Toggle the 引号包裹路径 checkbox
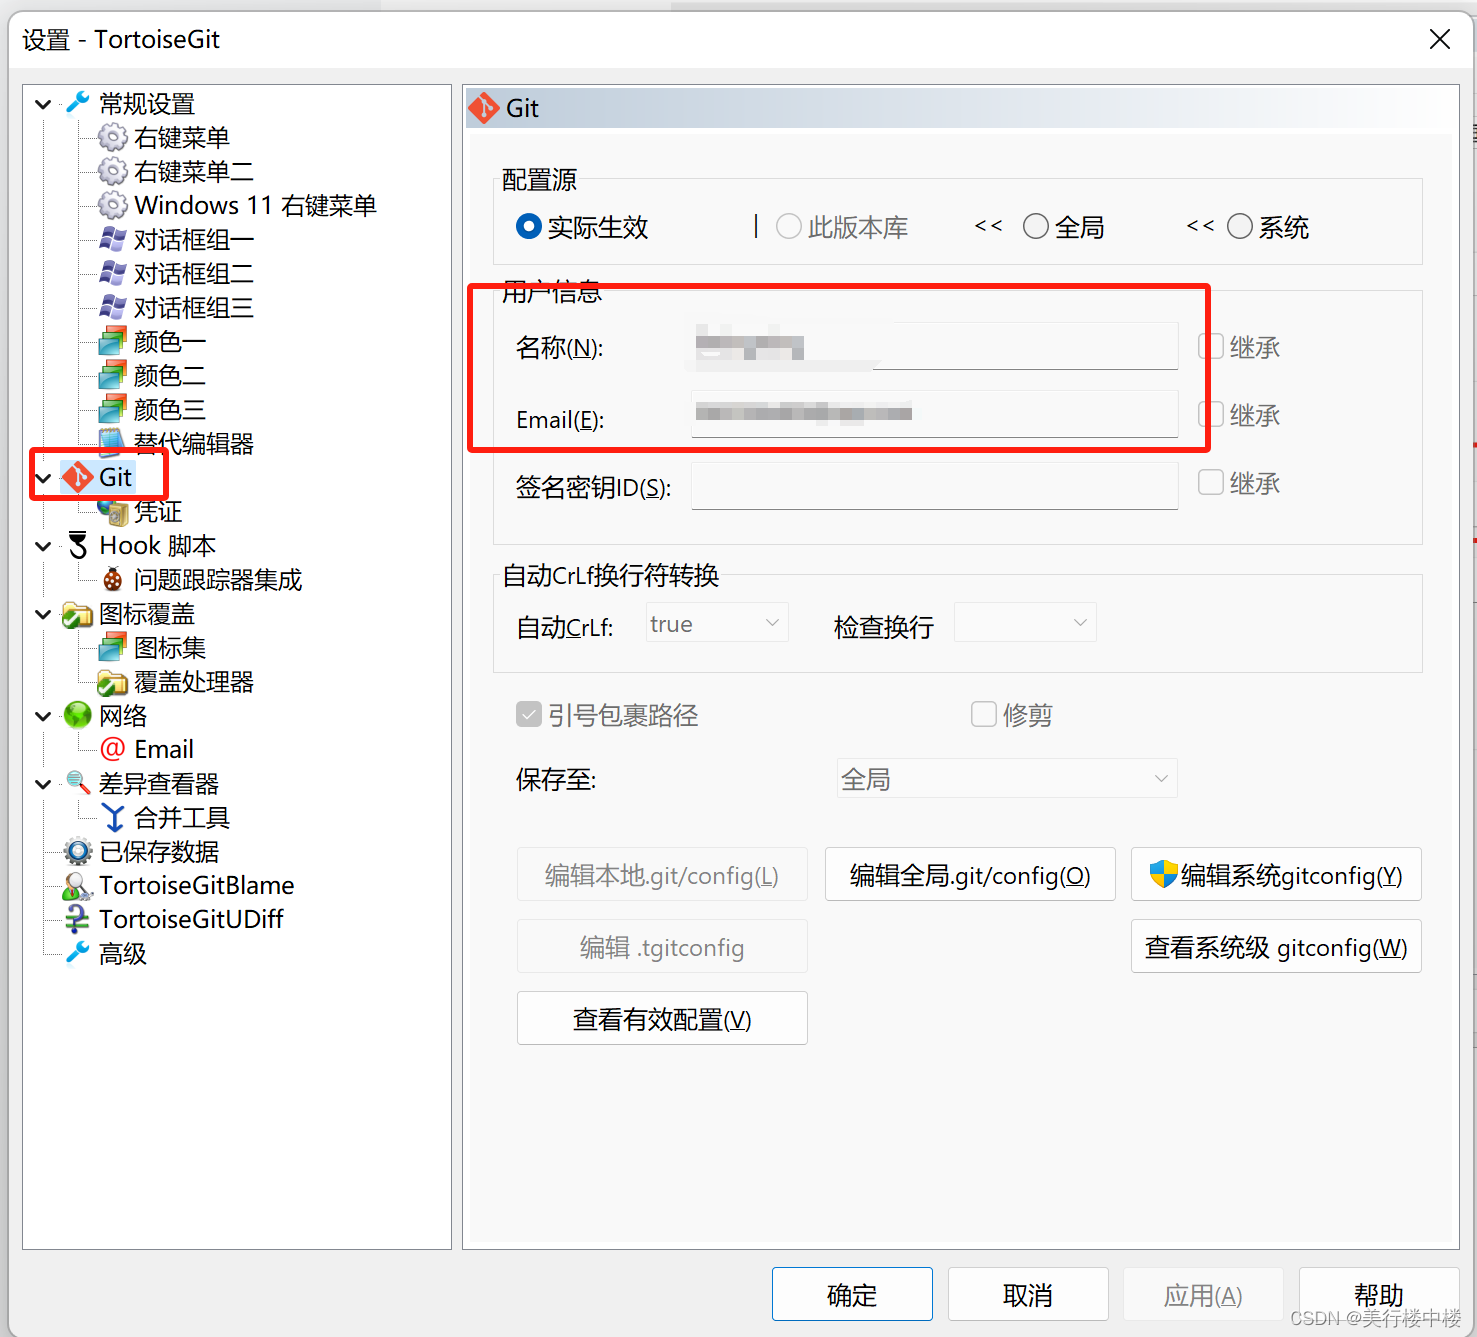 coord(529,714)
